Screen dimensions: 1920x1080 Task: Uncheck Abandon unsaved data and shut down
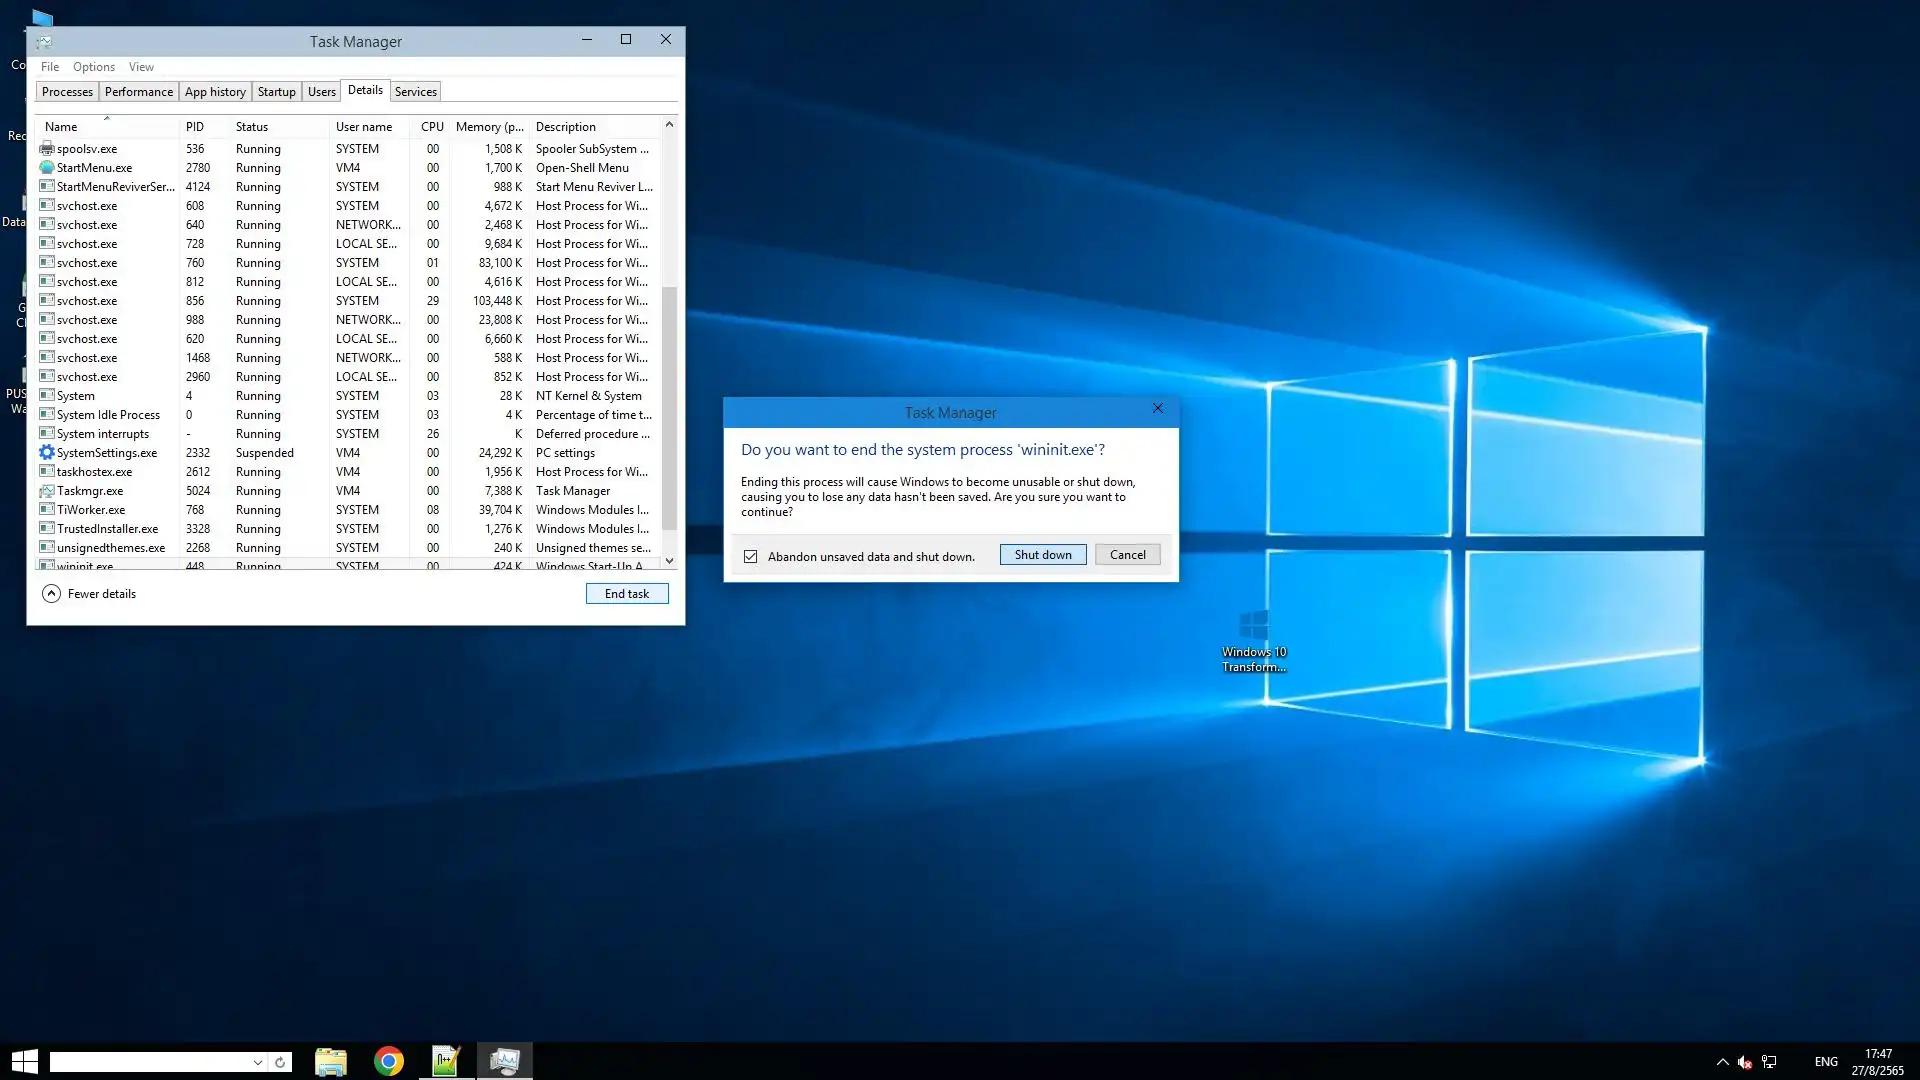751,557
